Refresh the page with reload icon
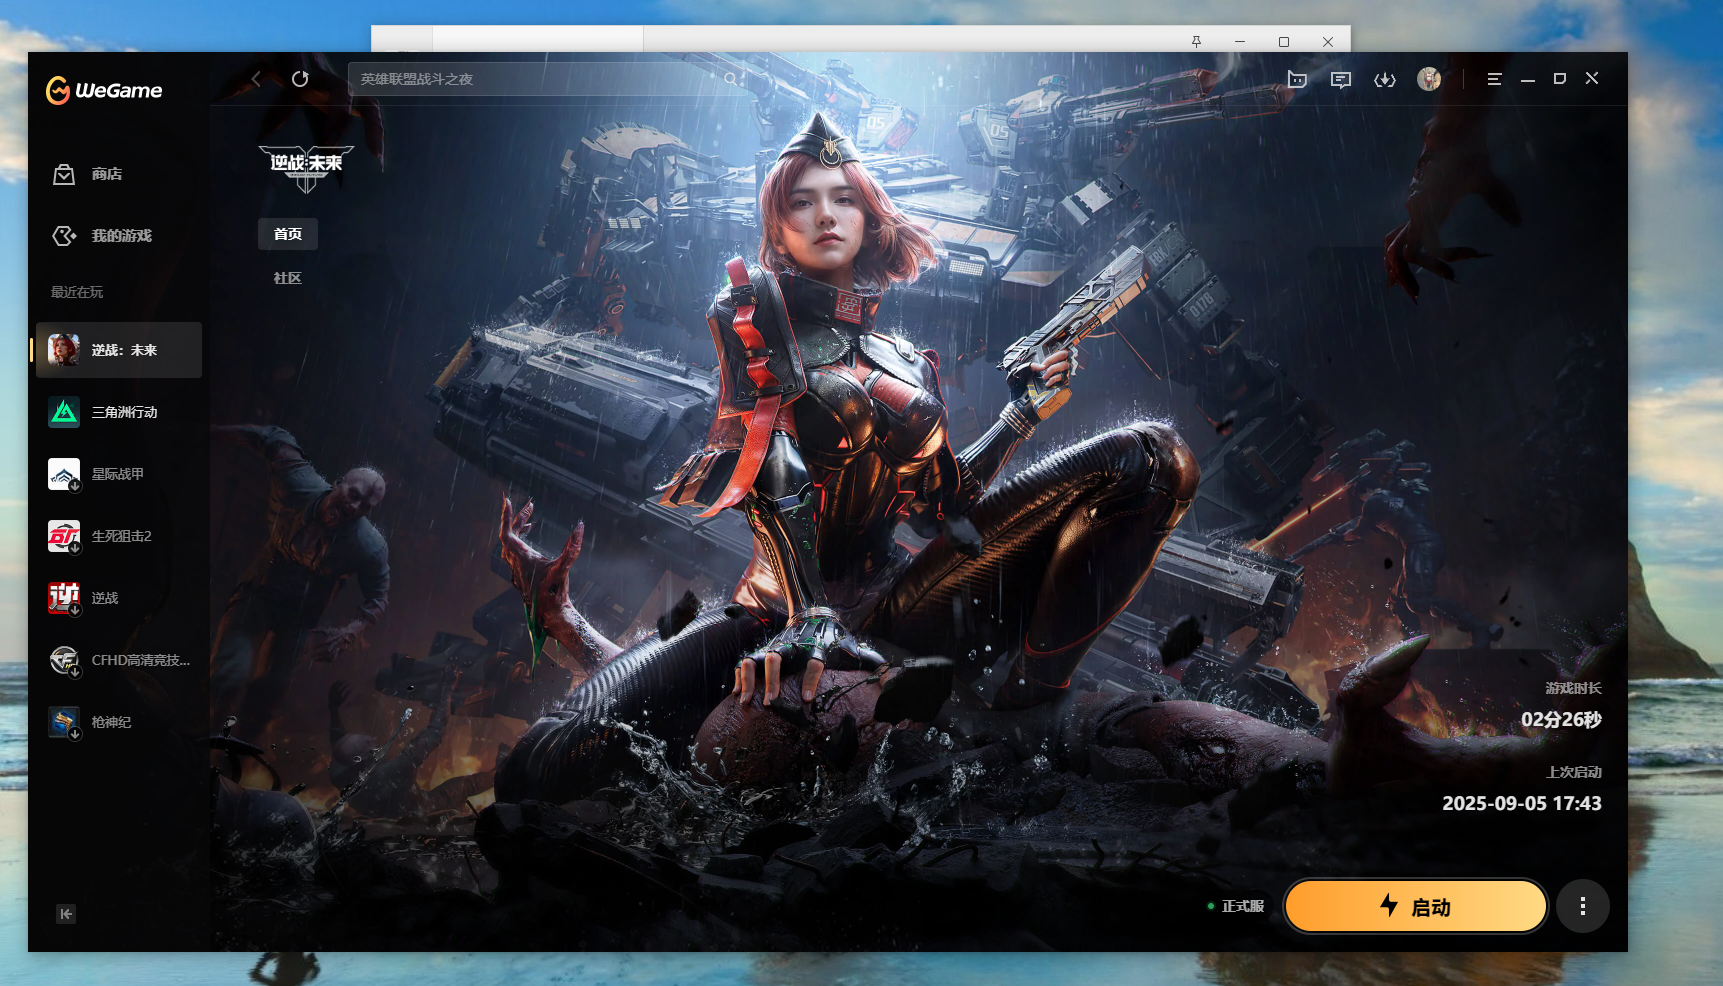This screenshot has width=1723, height=986. tap(300, 79)
